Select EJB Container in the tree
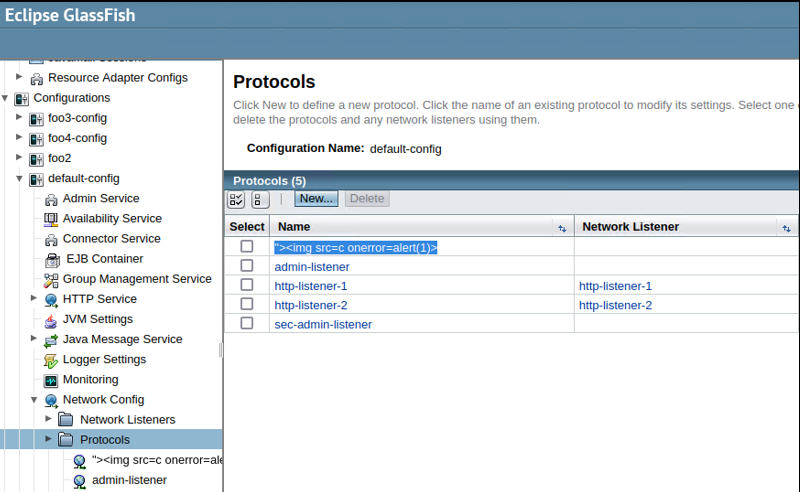Image resolution: width=800 pixels, height=492 pixels. 105,259
